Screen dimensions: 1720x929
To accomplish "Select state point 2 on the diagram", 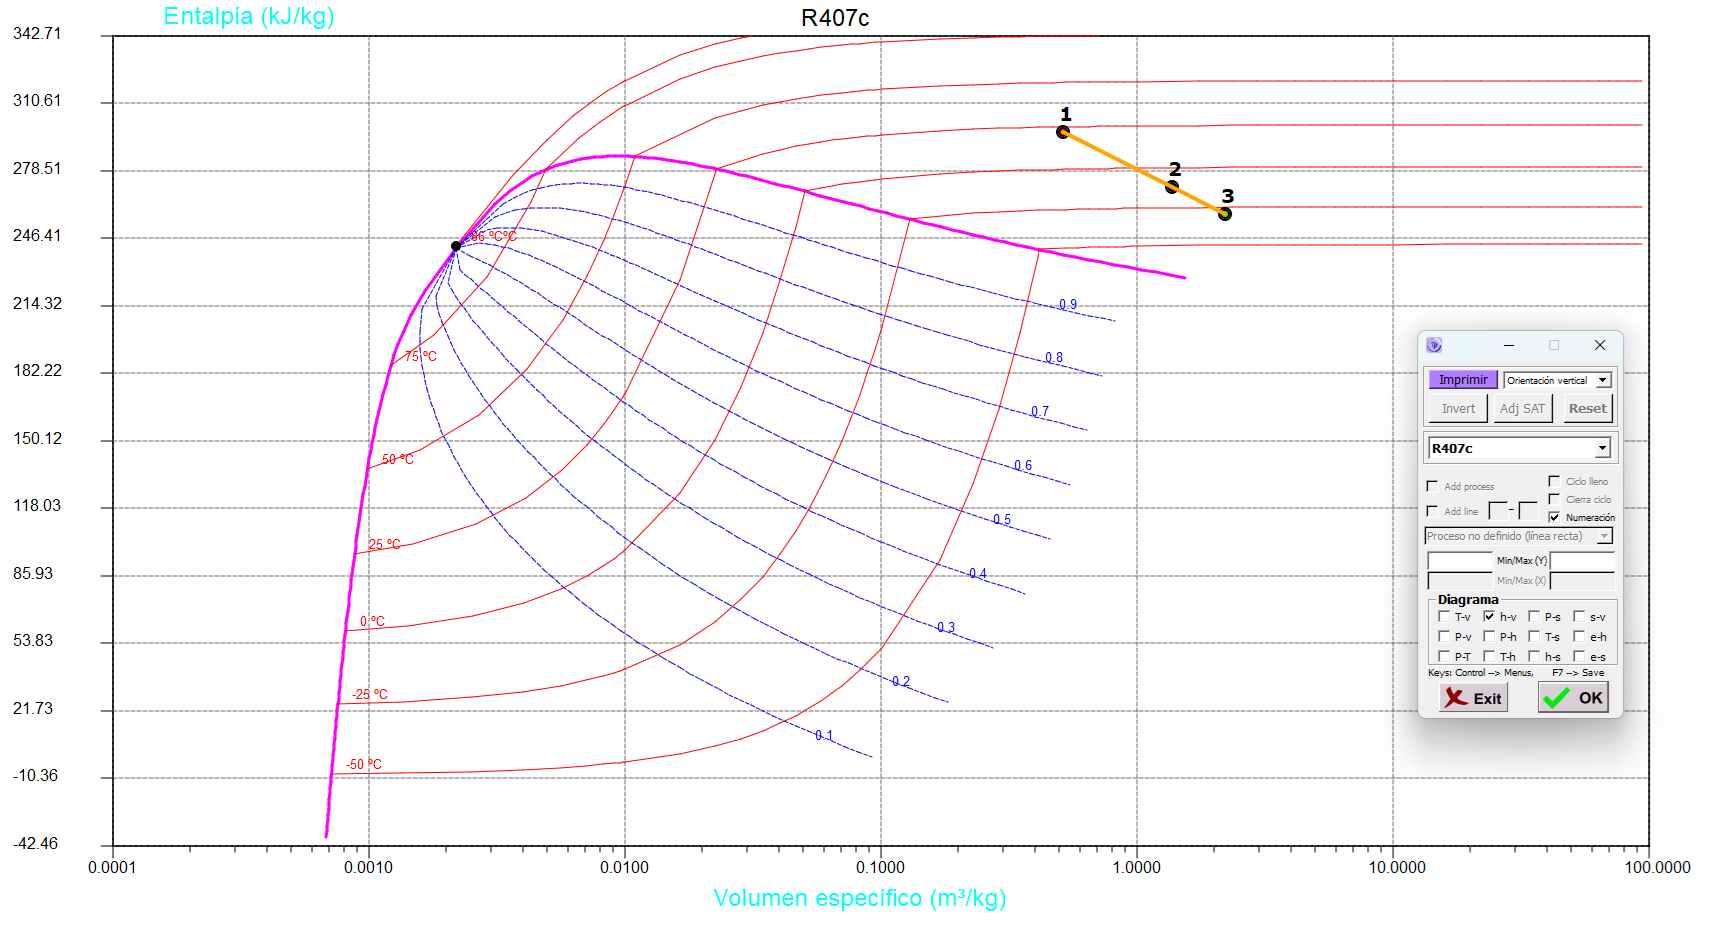I will (x=1172, y=187).
